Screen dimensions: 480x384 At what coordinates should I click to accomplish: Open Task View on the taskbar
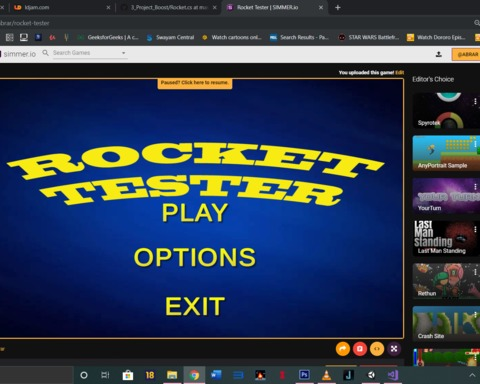(x=105, y=375)
